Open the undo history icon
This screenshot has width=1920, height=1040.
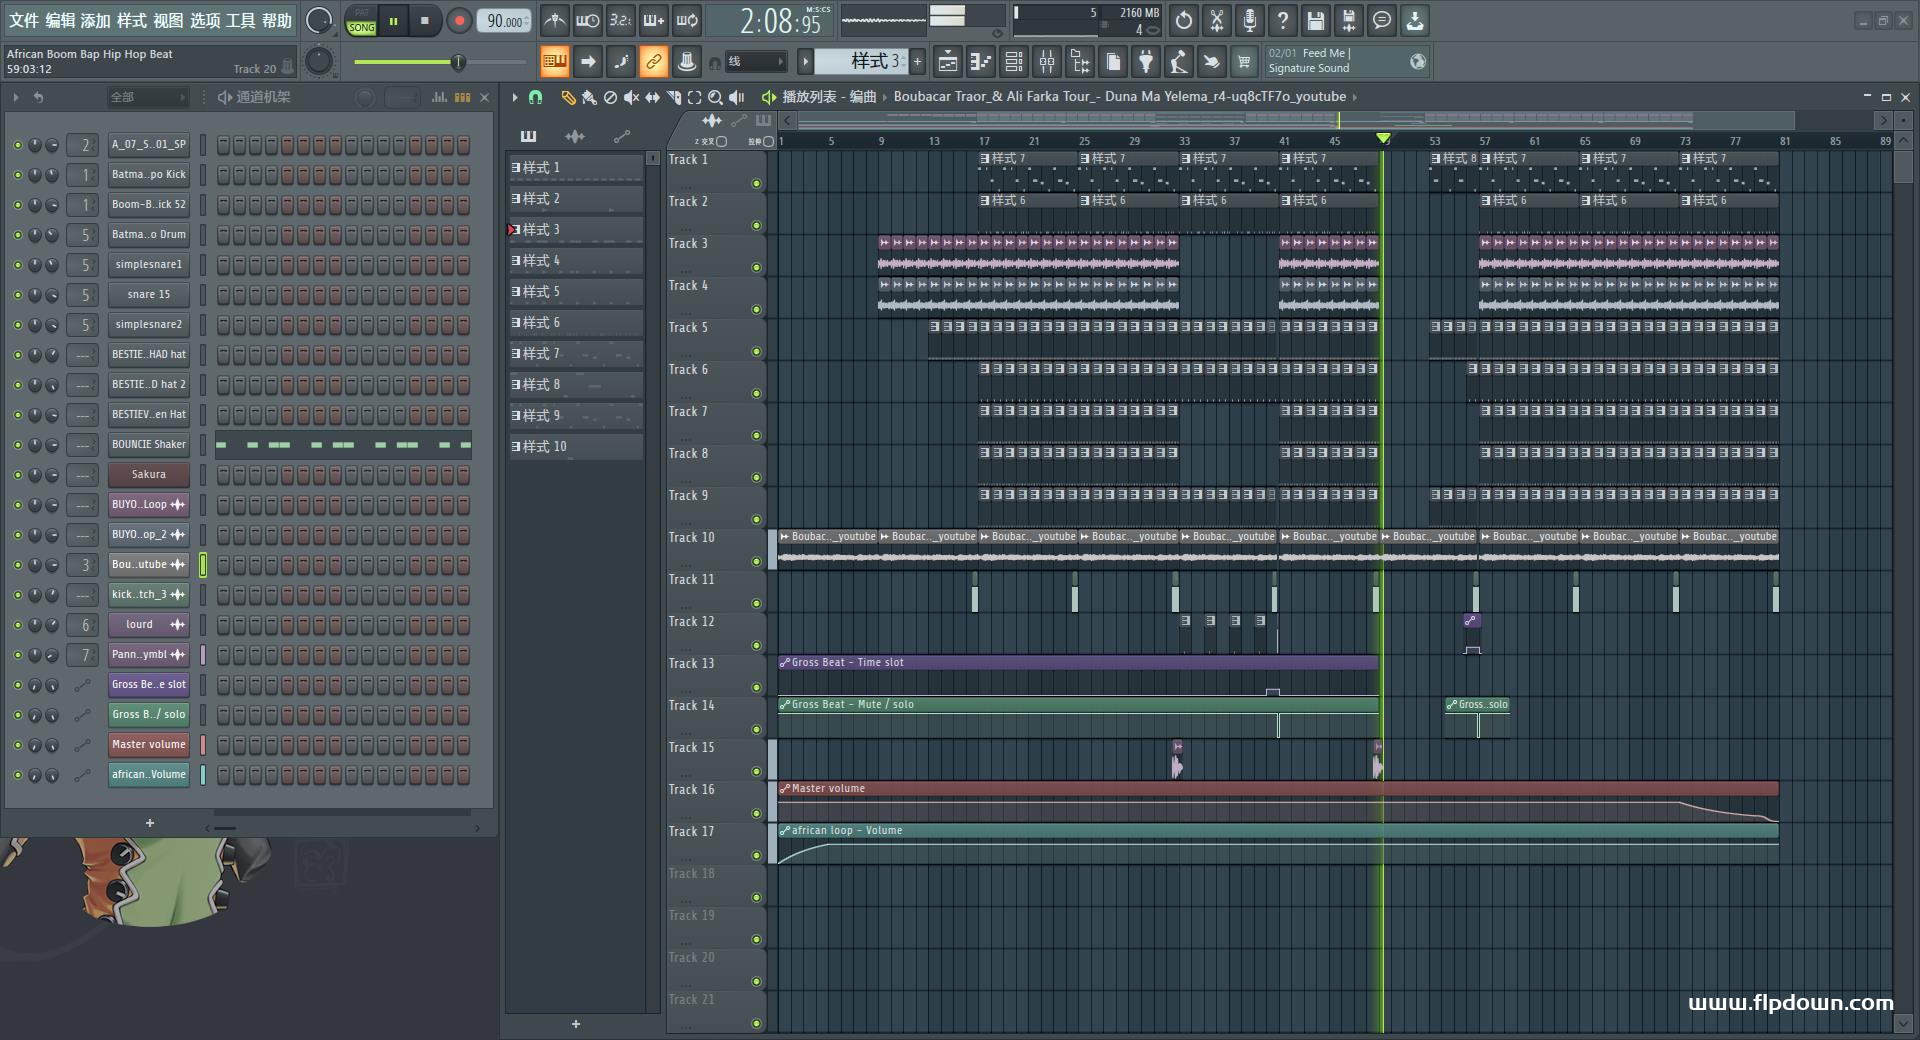[1184, 20]
